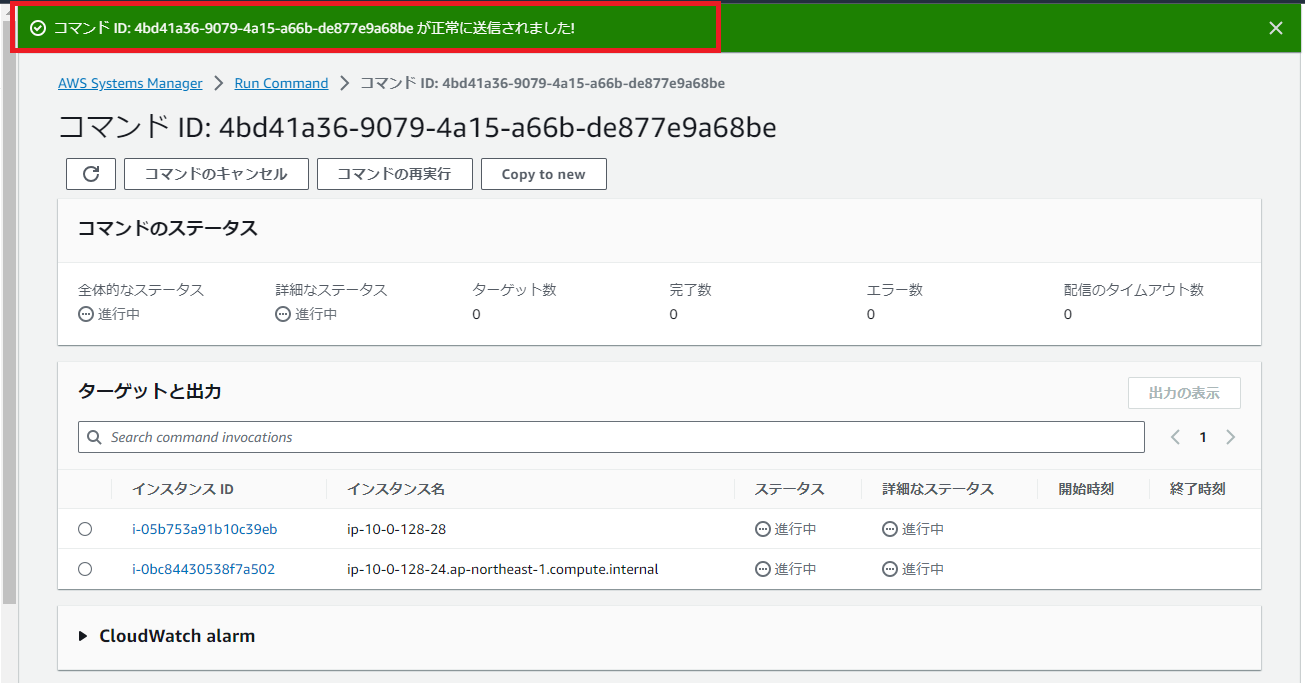The image size is (1305, 683).
Task: Click in-progress icon under 全体的なステータス
Action: click(86, 314)
